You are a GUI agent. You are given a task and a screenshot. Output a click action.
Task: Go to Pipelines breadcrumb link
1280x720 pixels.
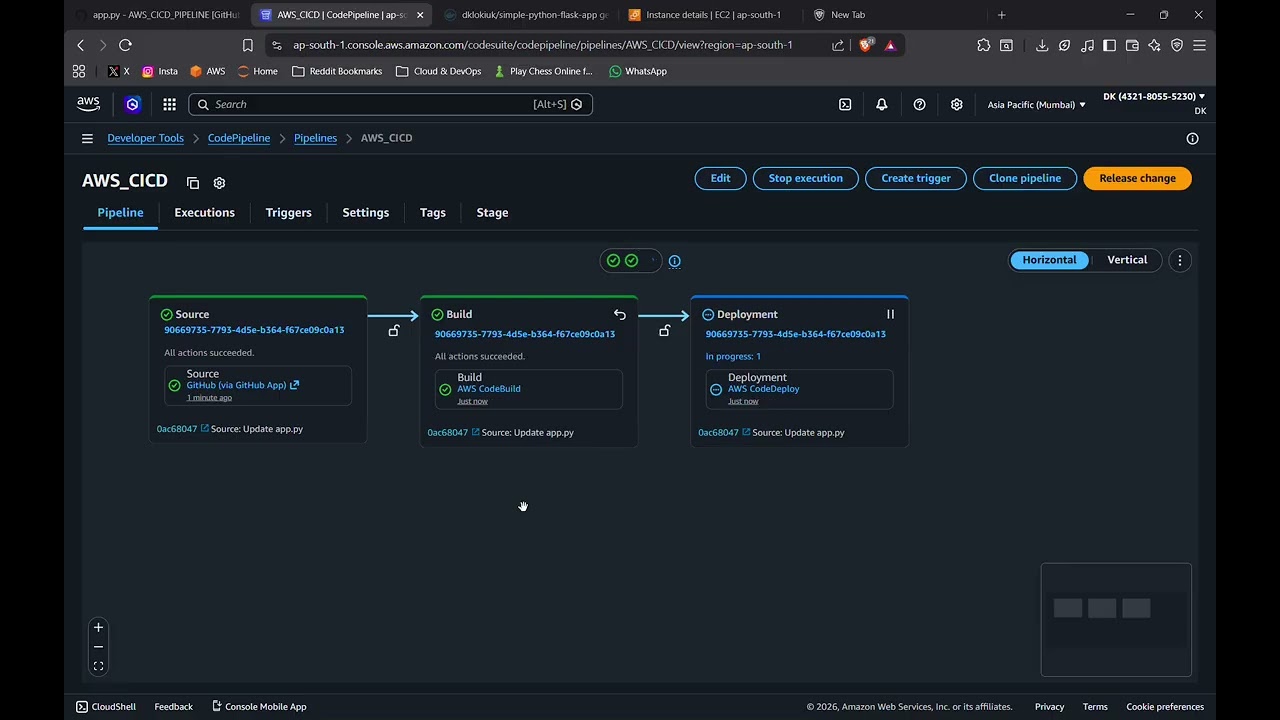(315, 138)
